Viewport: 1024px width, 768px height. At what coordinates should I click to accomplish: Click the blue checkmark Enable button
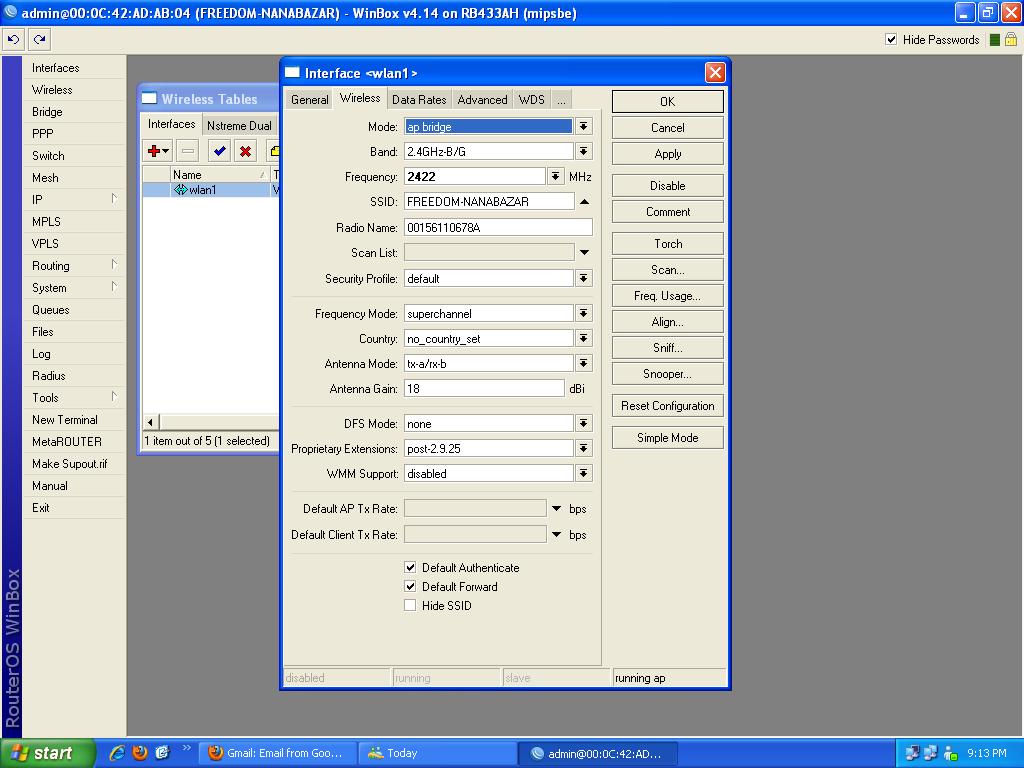tap(219, 151)
